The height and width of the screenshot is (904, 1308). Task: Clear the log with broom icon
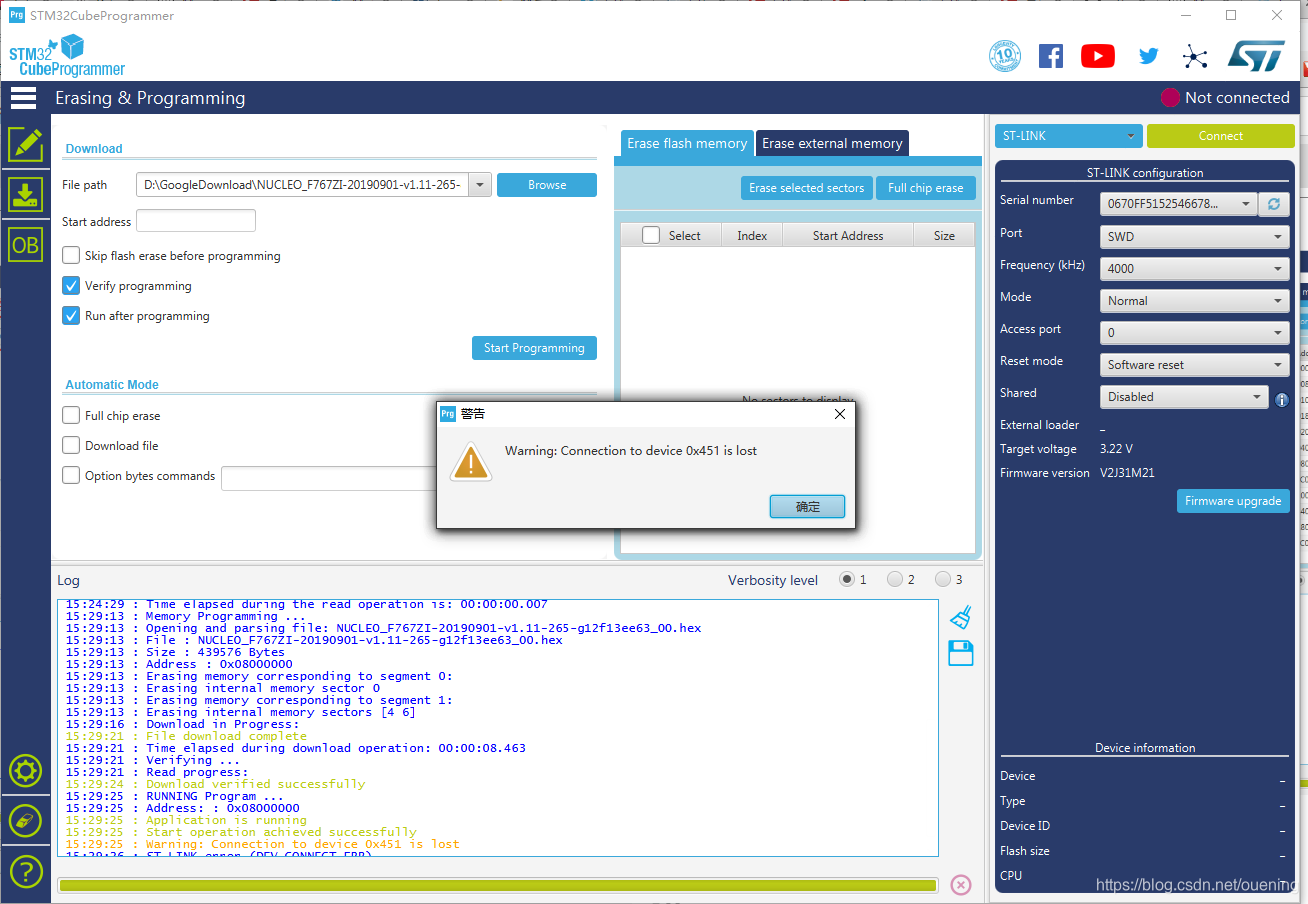[x=960, y=616]
